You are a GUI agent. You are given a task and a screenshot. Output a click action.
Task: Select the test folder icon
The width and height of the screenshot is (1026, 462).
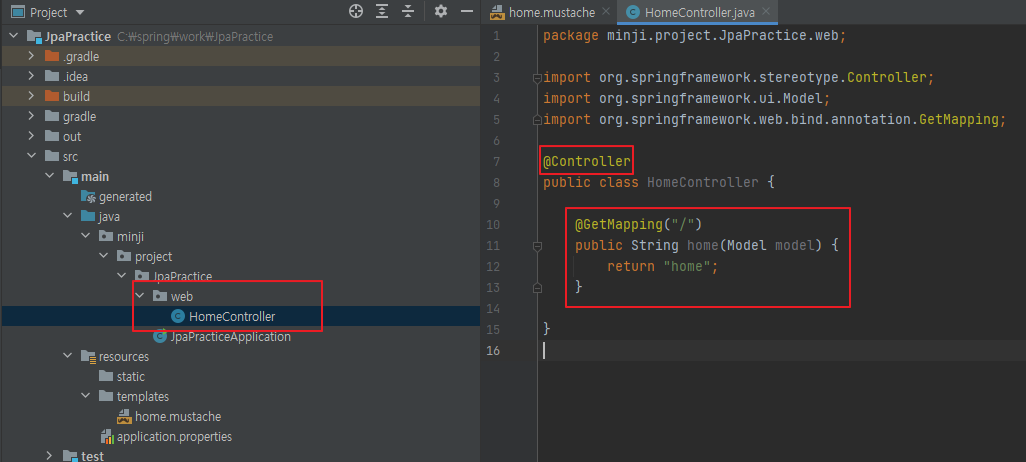71,455
